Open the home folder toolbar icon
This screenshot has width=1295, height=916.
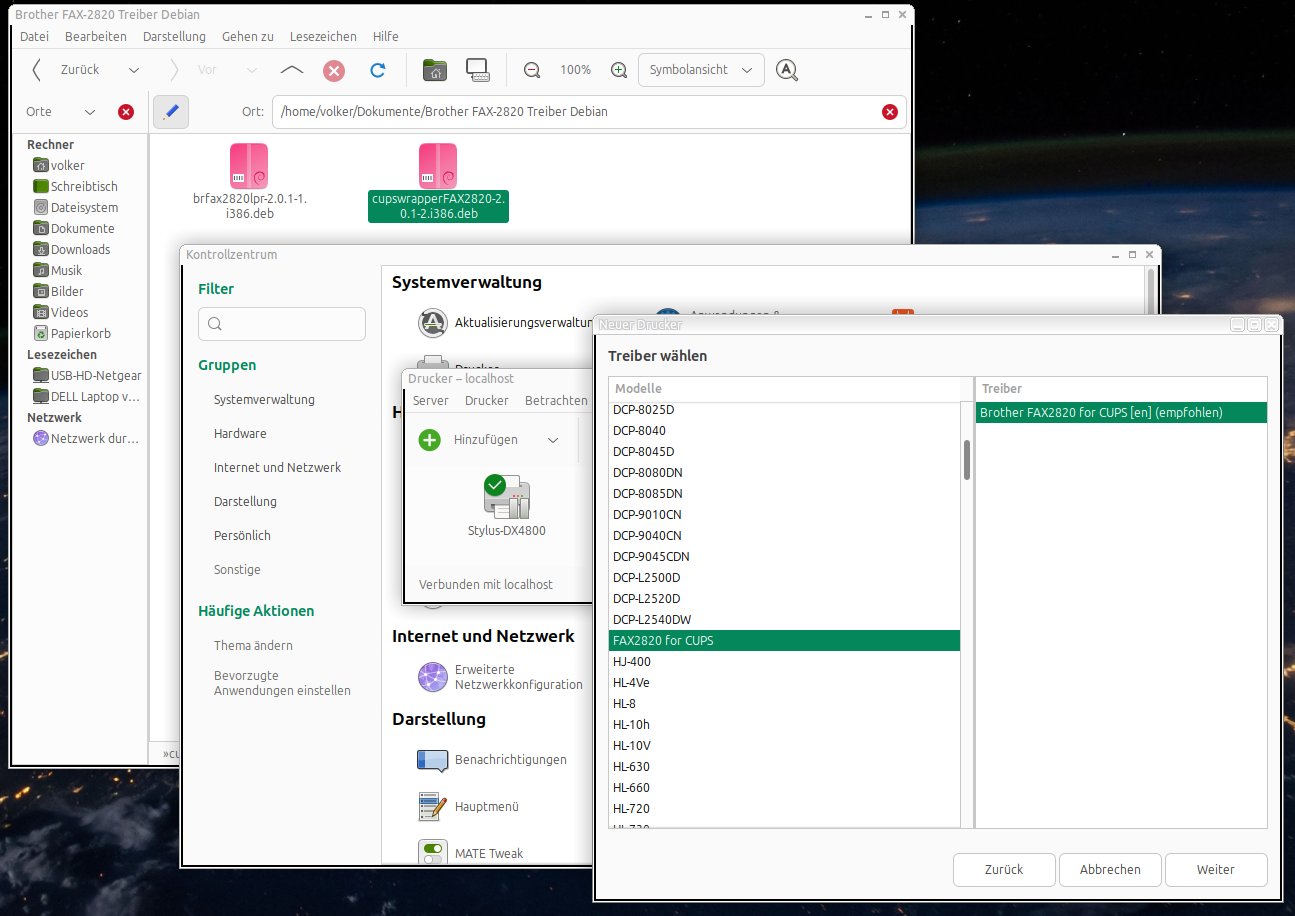(435, 70)
